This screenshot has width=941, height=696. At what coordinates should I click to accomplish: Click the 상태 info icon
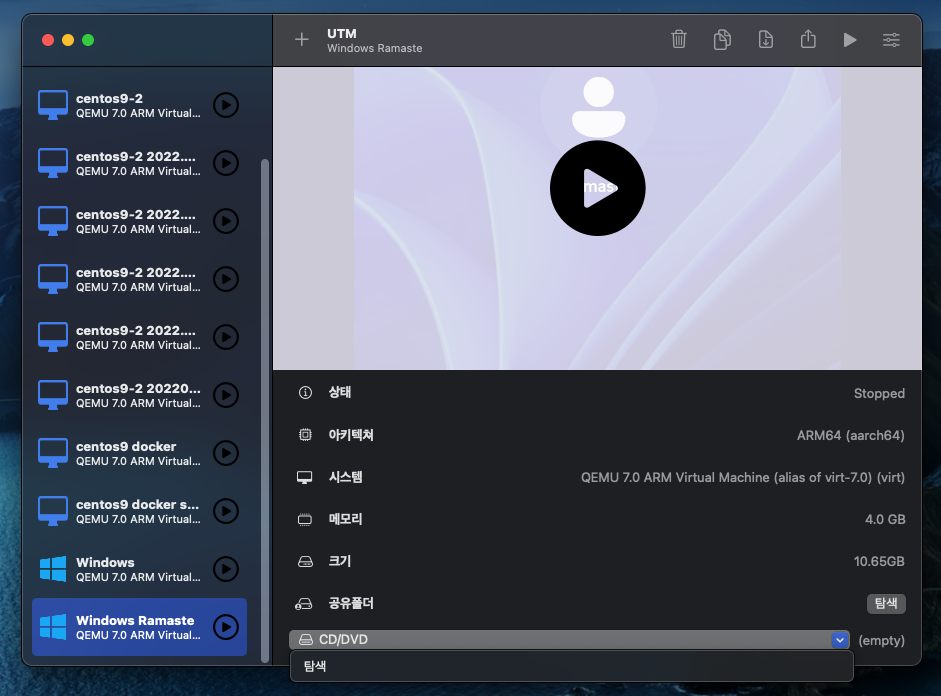pyautogui.click(x=305, y=392)
